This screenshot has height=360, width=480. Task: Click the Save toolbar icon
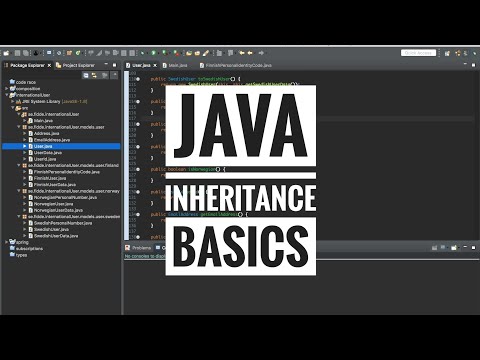coord(17,53)
